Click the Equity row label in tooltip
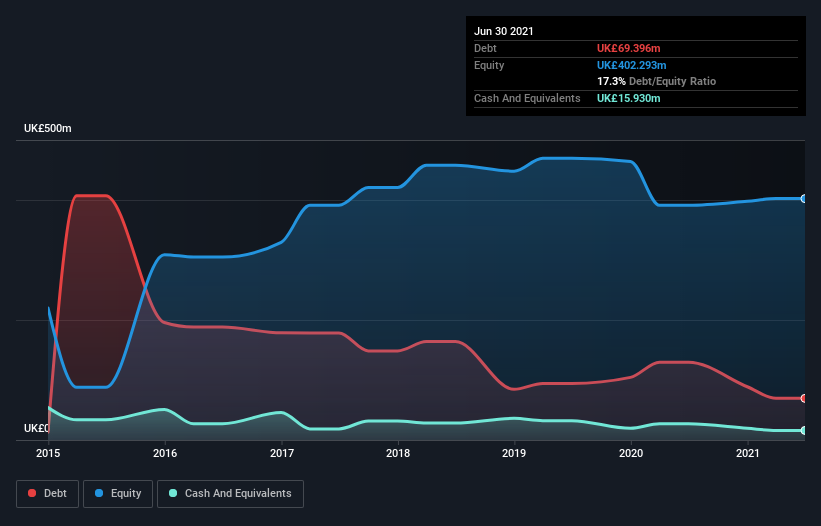Screen dimensions: 821x526 click(489, 65)
